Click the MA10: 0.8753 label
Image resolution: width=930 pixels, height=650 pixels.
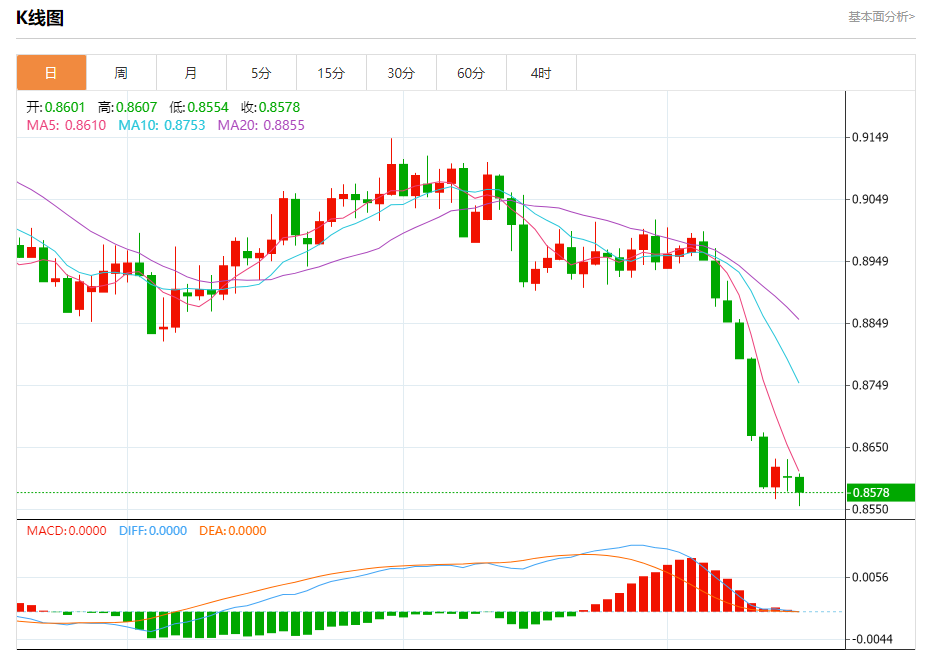[162, 125]
